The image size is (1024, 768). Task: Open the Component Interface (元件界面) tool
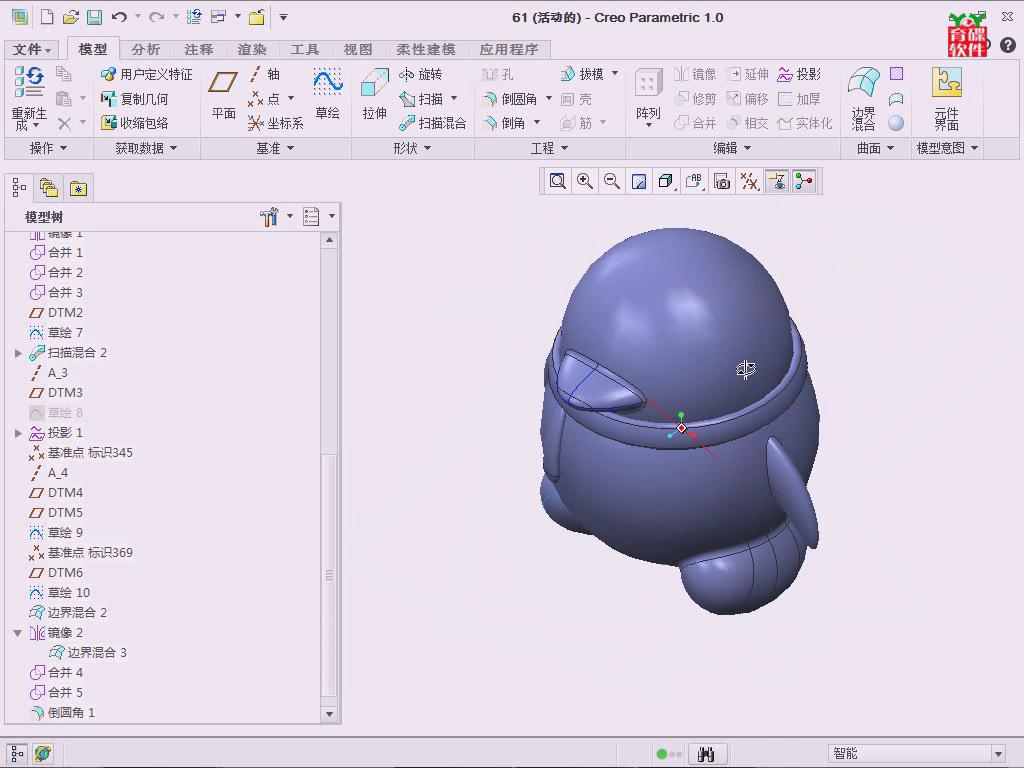(946, 99)
